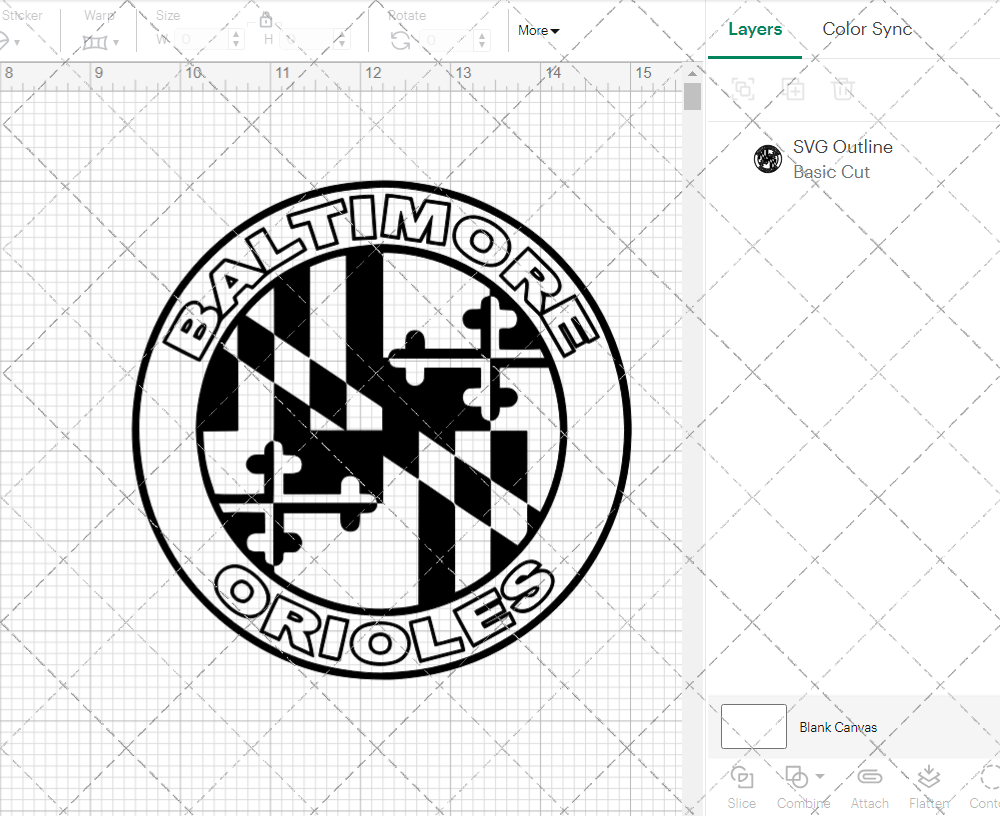The height and width of the screenshot is (816, 1000).
Task: Delete layer using the trash icon
Action: coord(843,89)
